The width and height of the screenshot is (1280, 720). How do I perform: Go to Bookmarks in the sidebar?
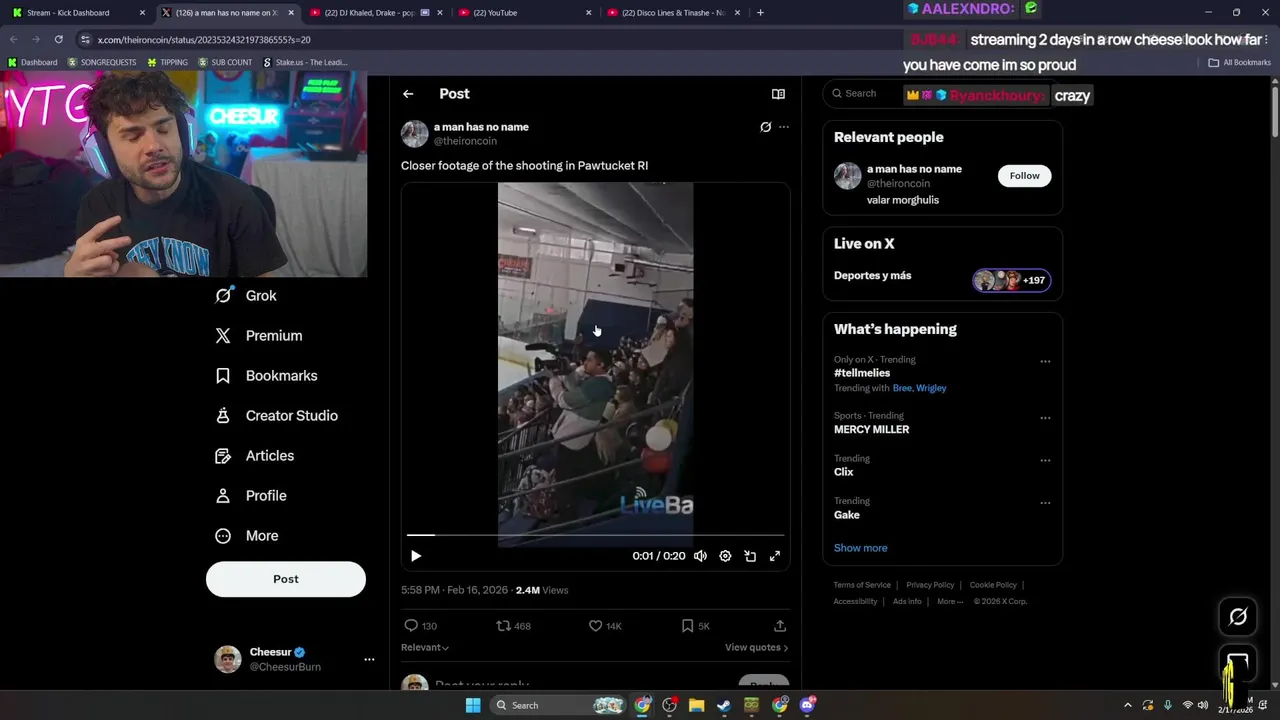coord(266,376)
